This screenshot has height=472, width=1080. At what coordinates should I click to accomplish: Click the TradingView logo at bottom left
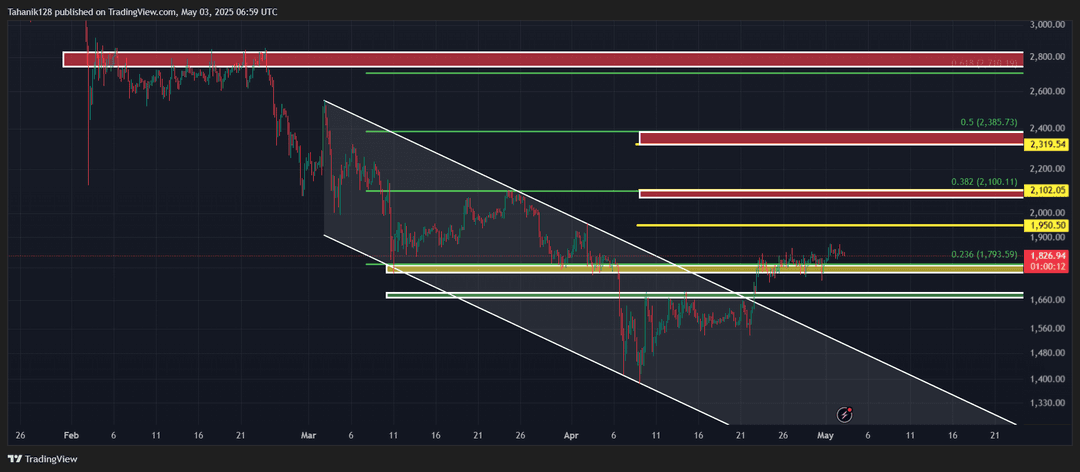point(43,459)
